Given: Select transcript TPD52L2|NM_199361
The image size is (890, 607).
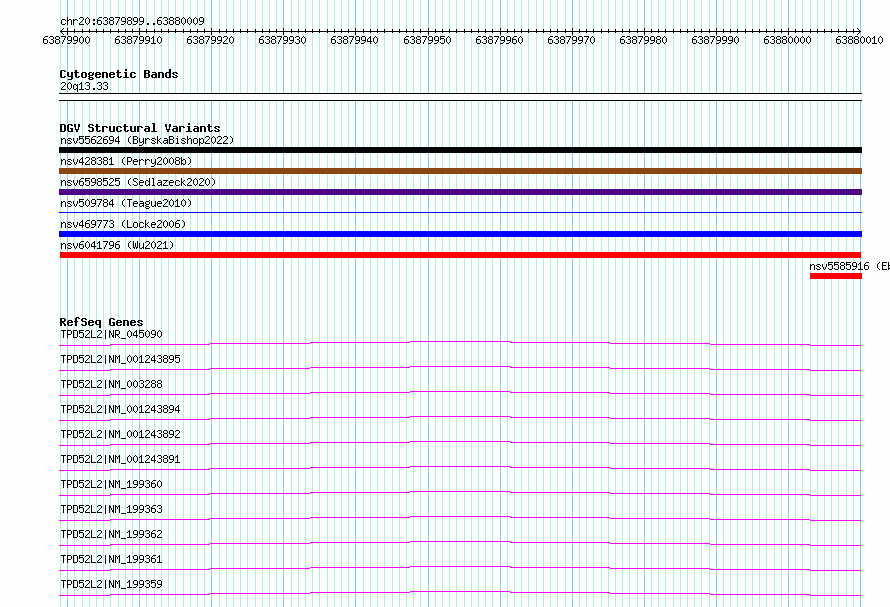Looking at the screenshot, I should 111,559.
